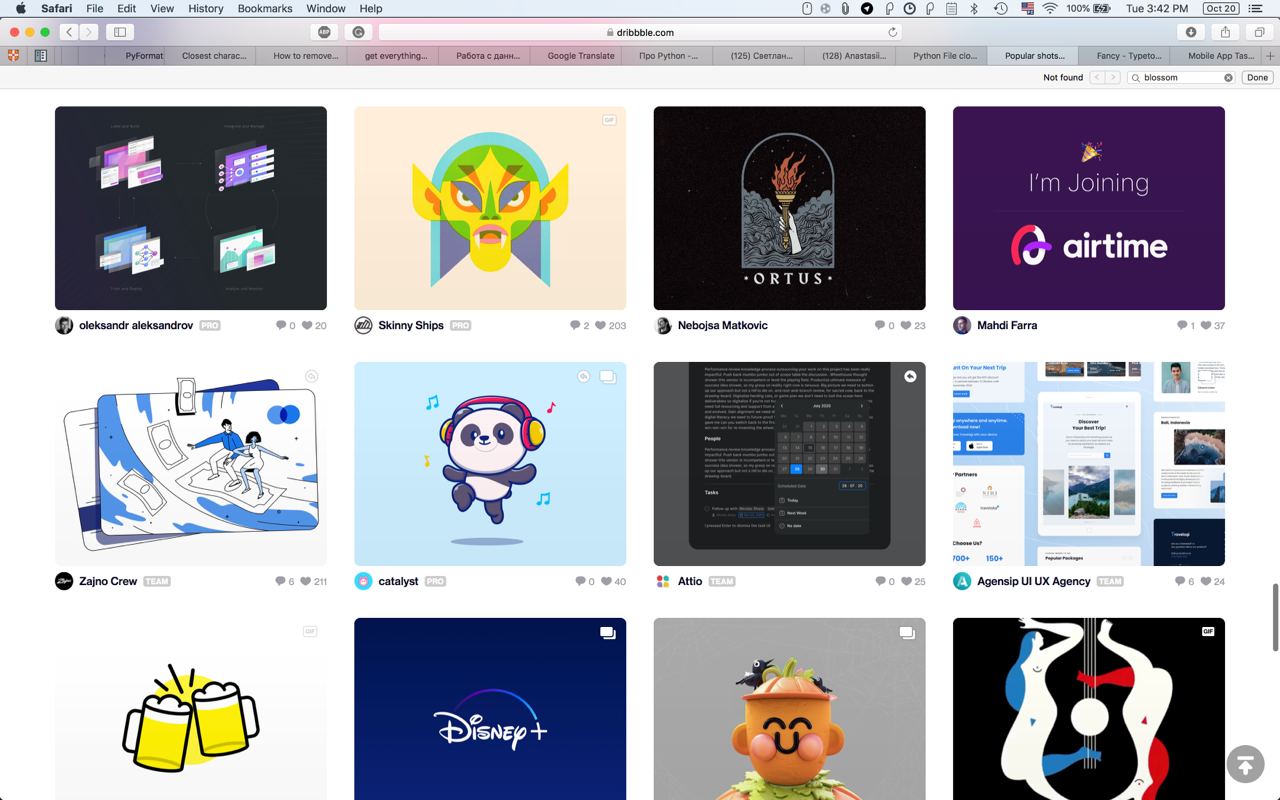This screenshot has height=800, width=1280.
Task: Open Mahdi Farra profile link
Action: click(1007, 325)
